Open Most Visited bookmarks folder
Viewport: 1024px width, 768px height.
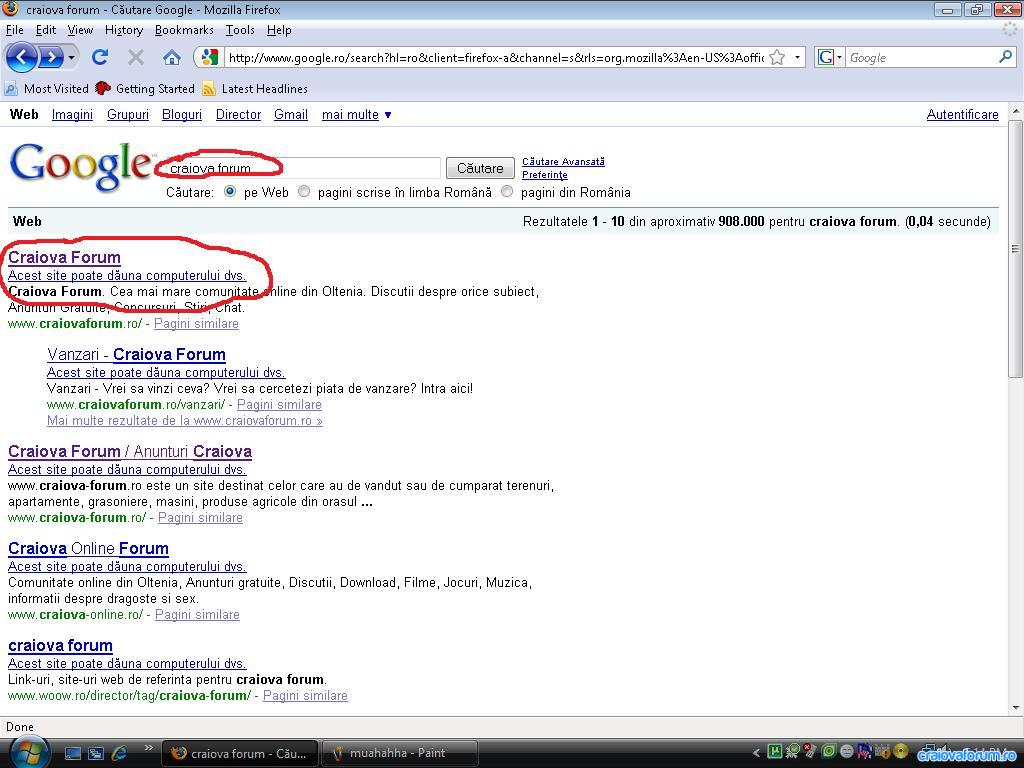pyautogui.click(x=46, y=88)
